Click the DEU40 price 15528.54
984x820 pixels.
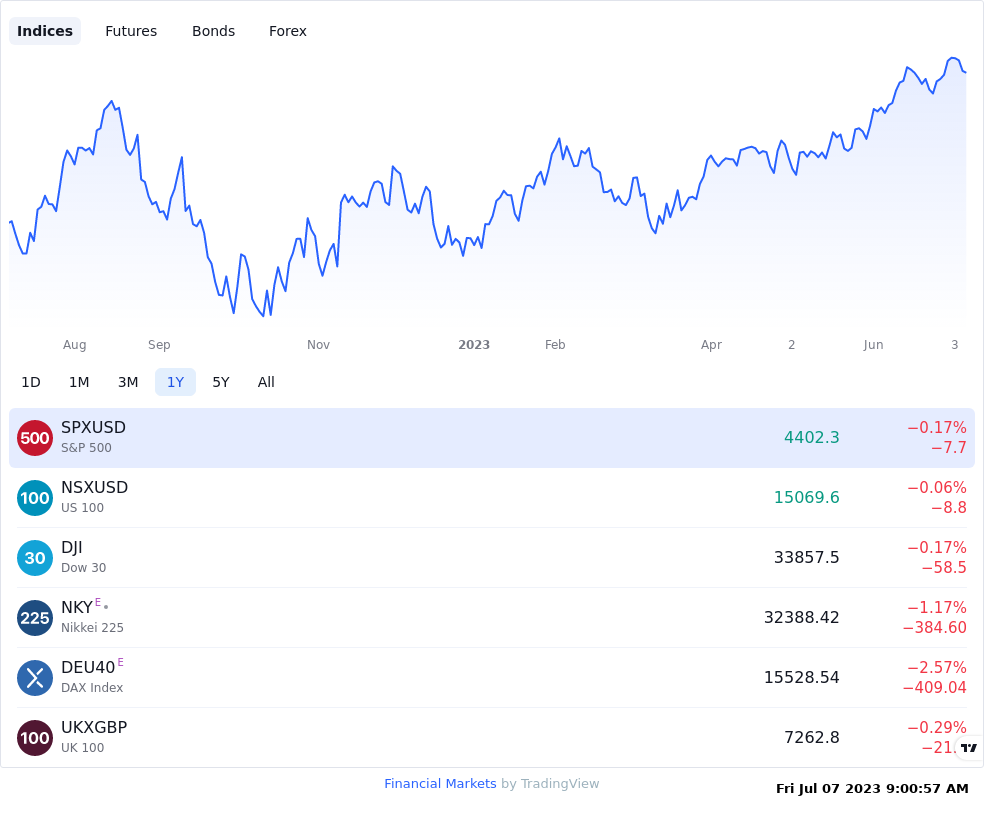(x=801, y=678)
